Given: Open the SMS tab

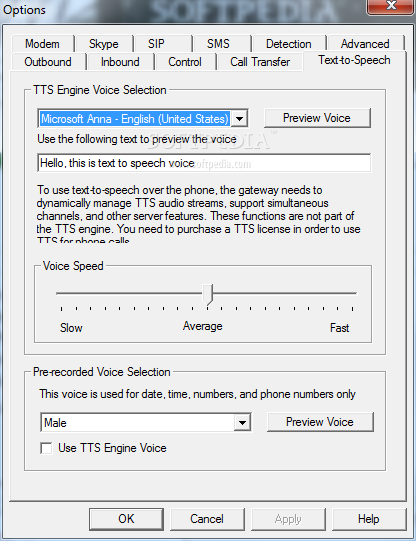Looking at the screenshot, I should [x=218, y=44].
